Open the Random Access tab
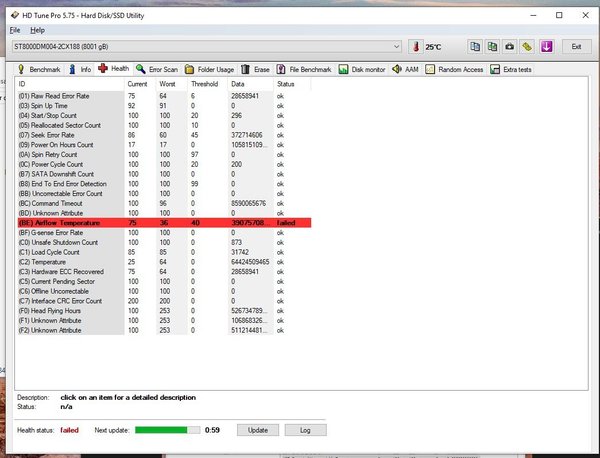 click(x=454, y=70)
